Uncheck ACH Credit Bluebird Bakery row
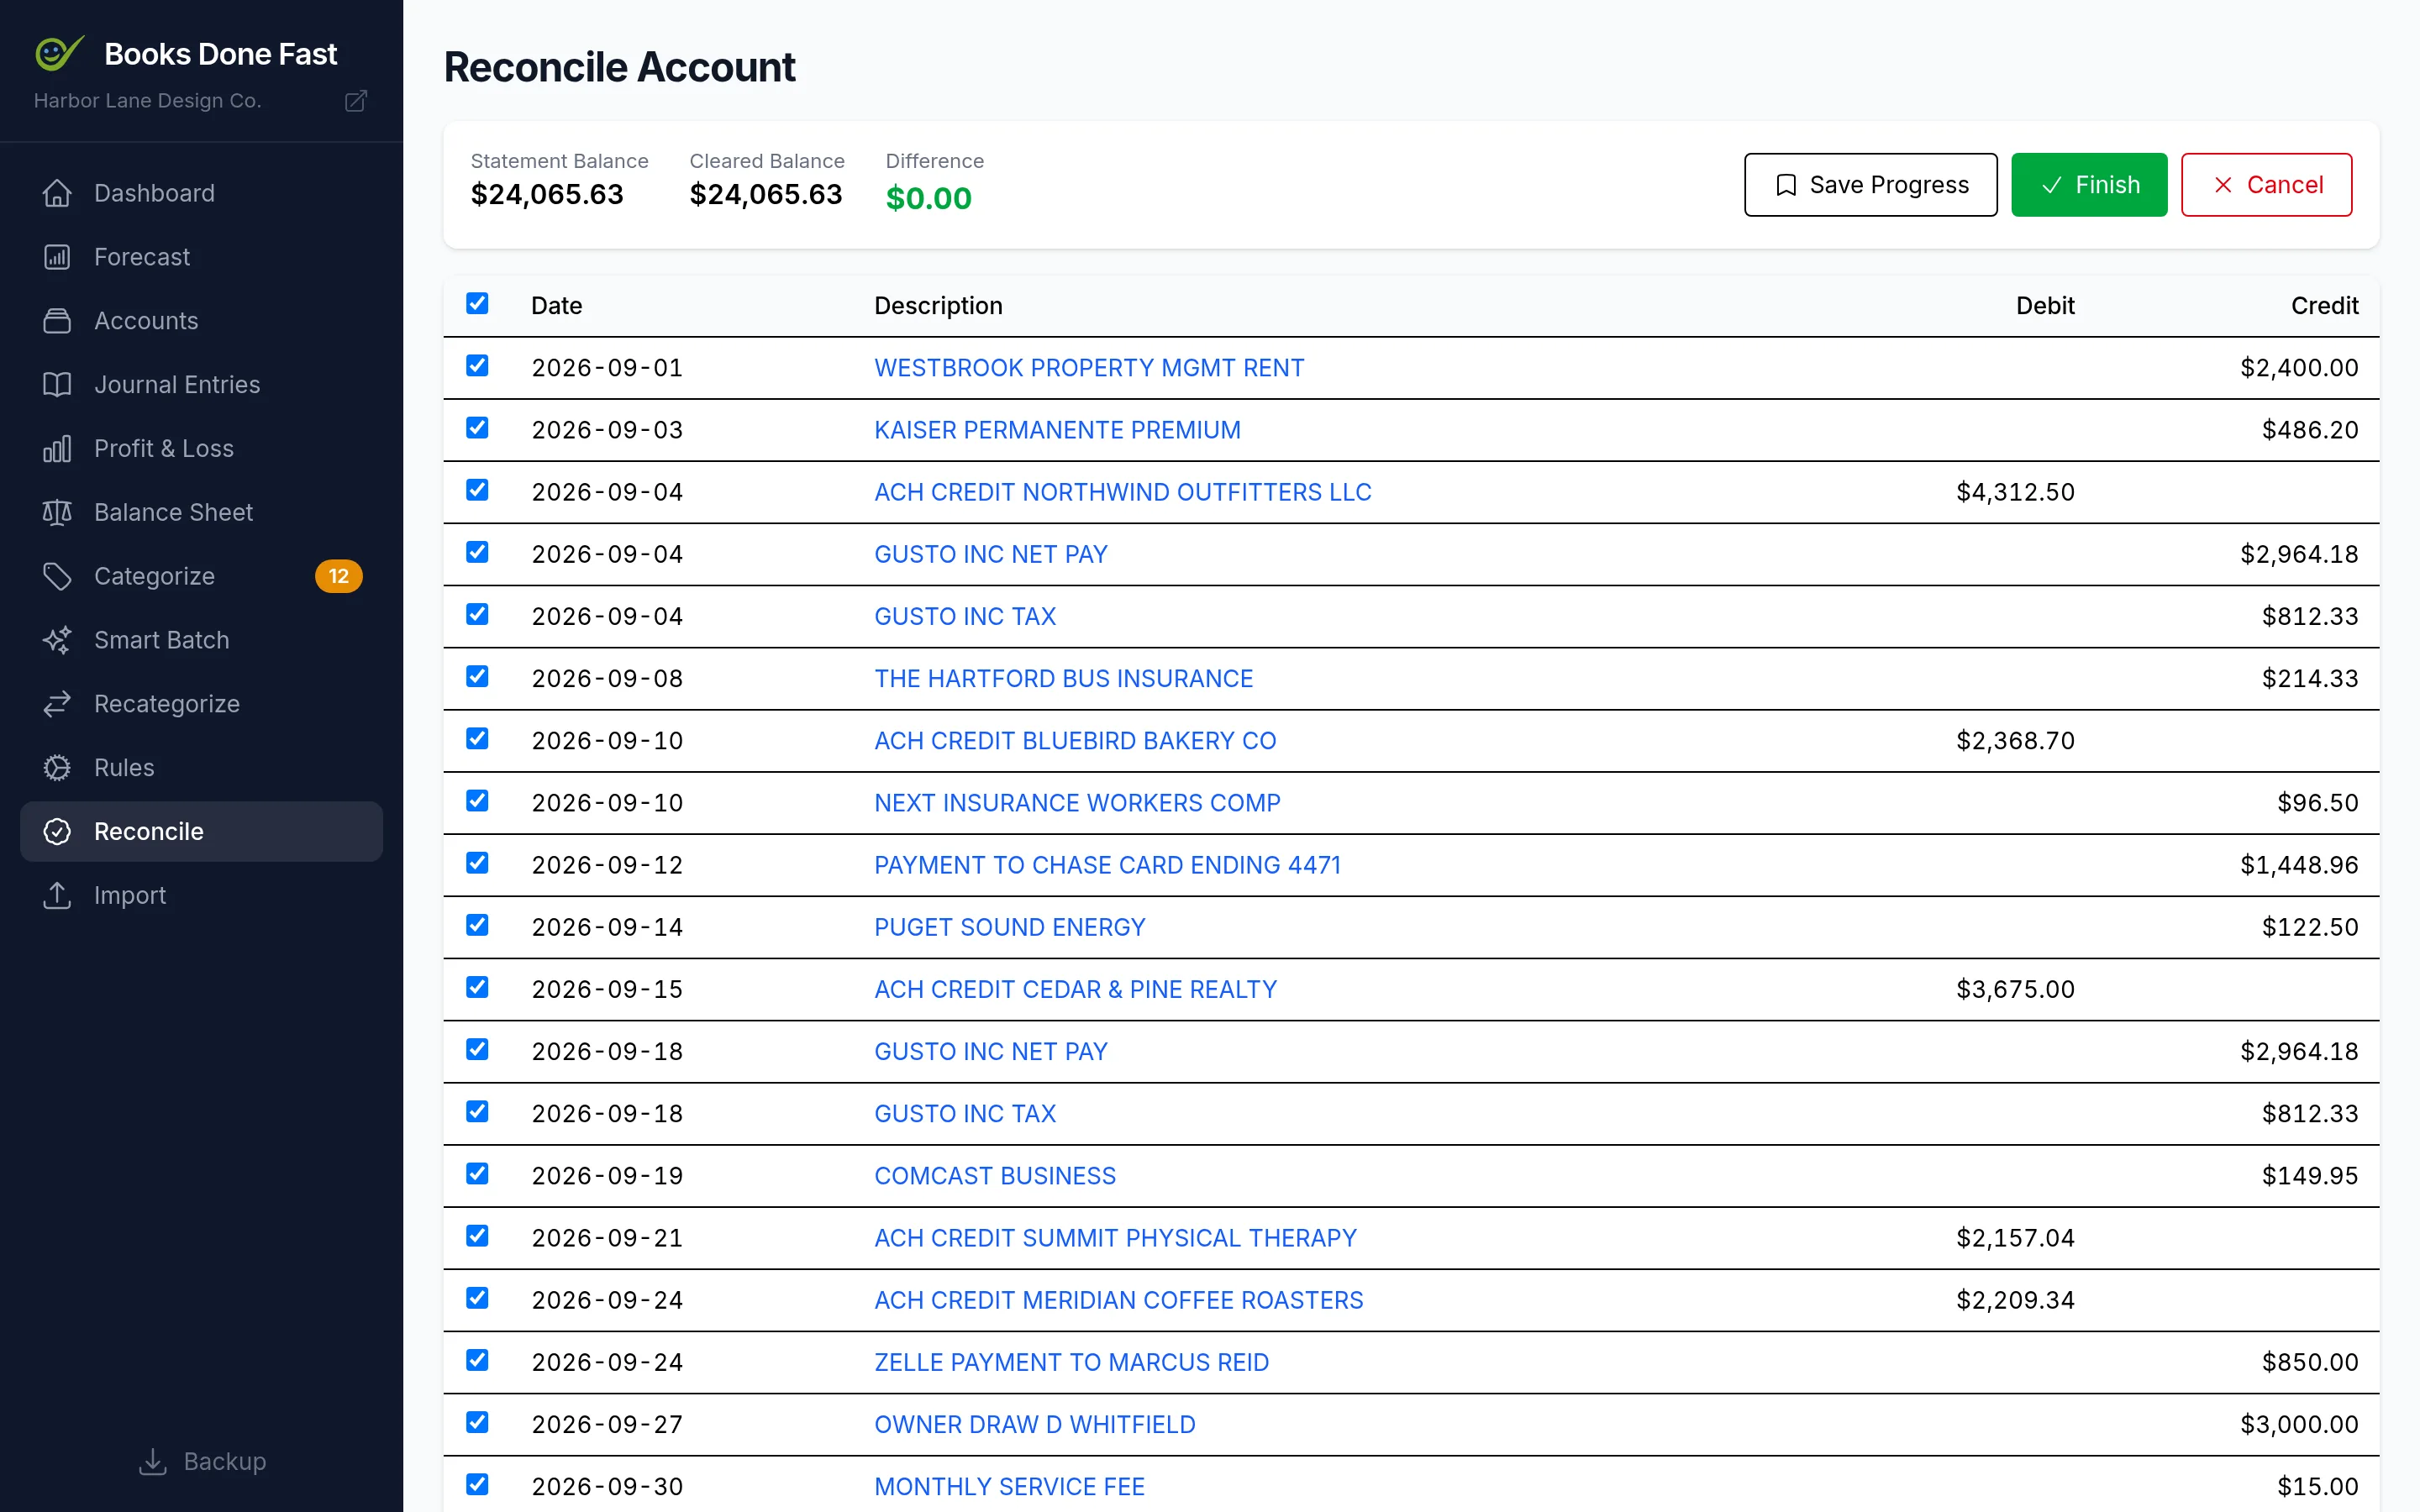 [x=477, y=739]
